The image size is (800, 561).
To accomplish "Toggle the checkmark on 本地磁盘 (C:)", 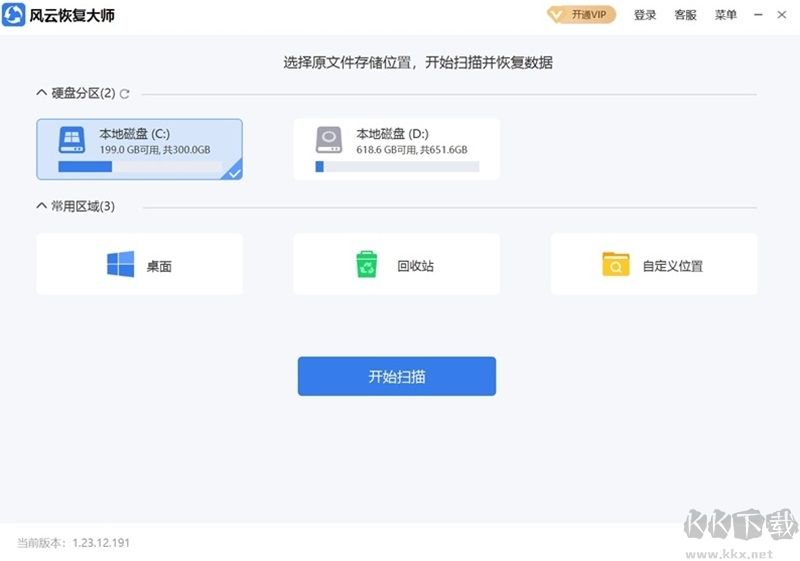I will pyautogui.click(x=234, y=172).
